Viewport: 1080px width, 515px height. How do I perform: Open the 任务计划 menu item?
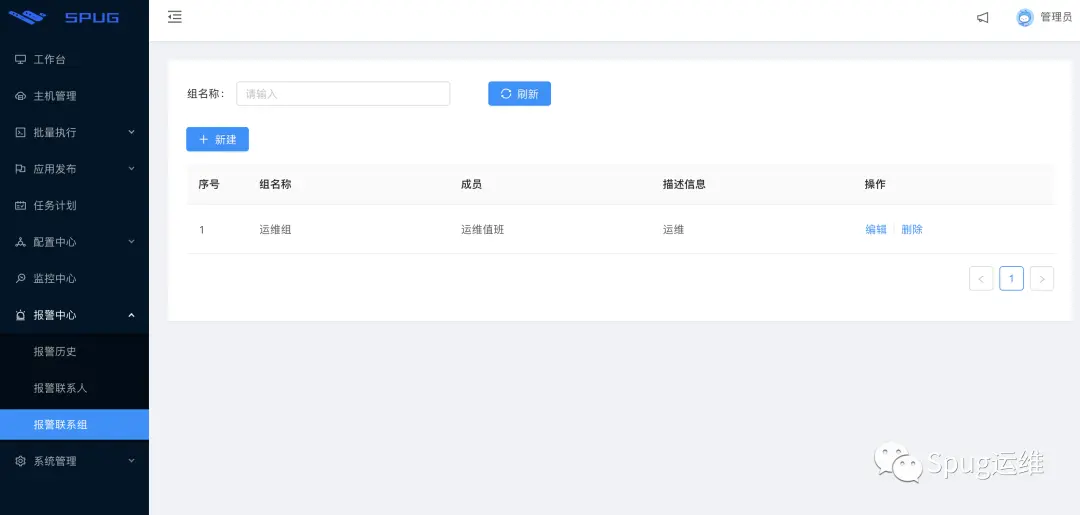[x=74, y=205]
